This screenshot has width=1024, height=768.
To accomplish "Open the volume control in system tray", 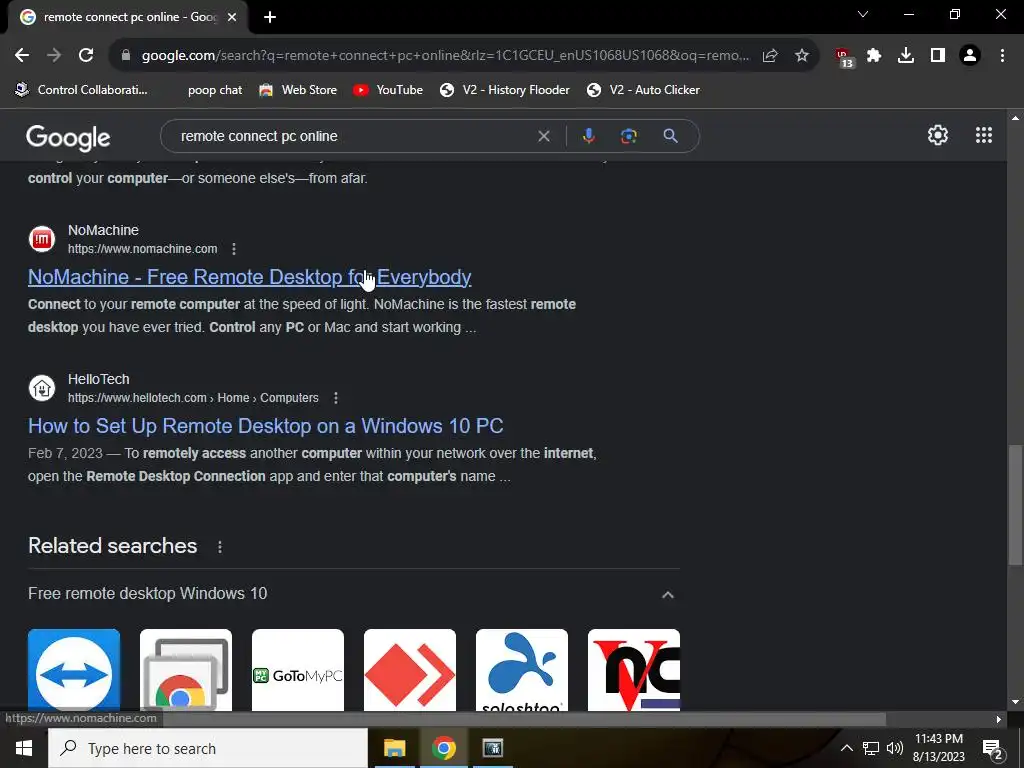I will click(x=895, y=748).
